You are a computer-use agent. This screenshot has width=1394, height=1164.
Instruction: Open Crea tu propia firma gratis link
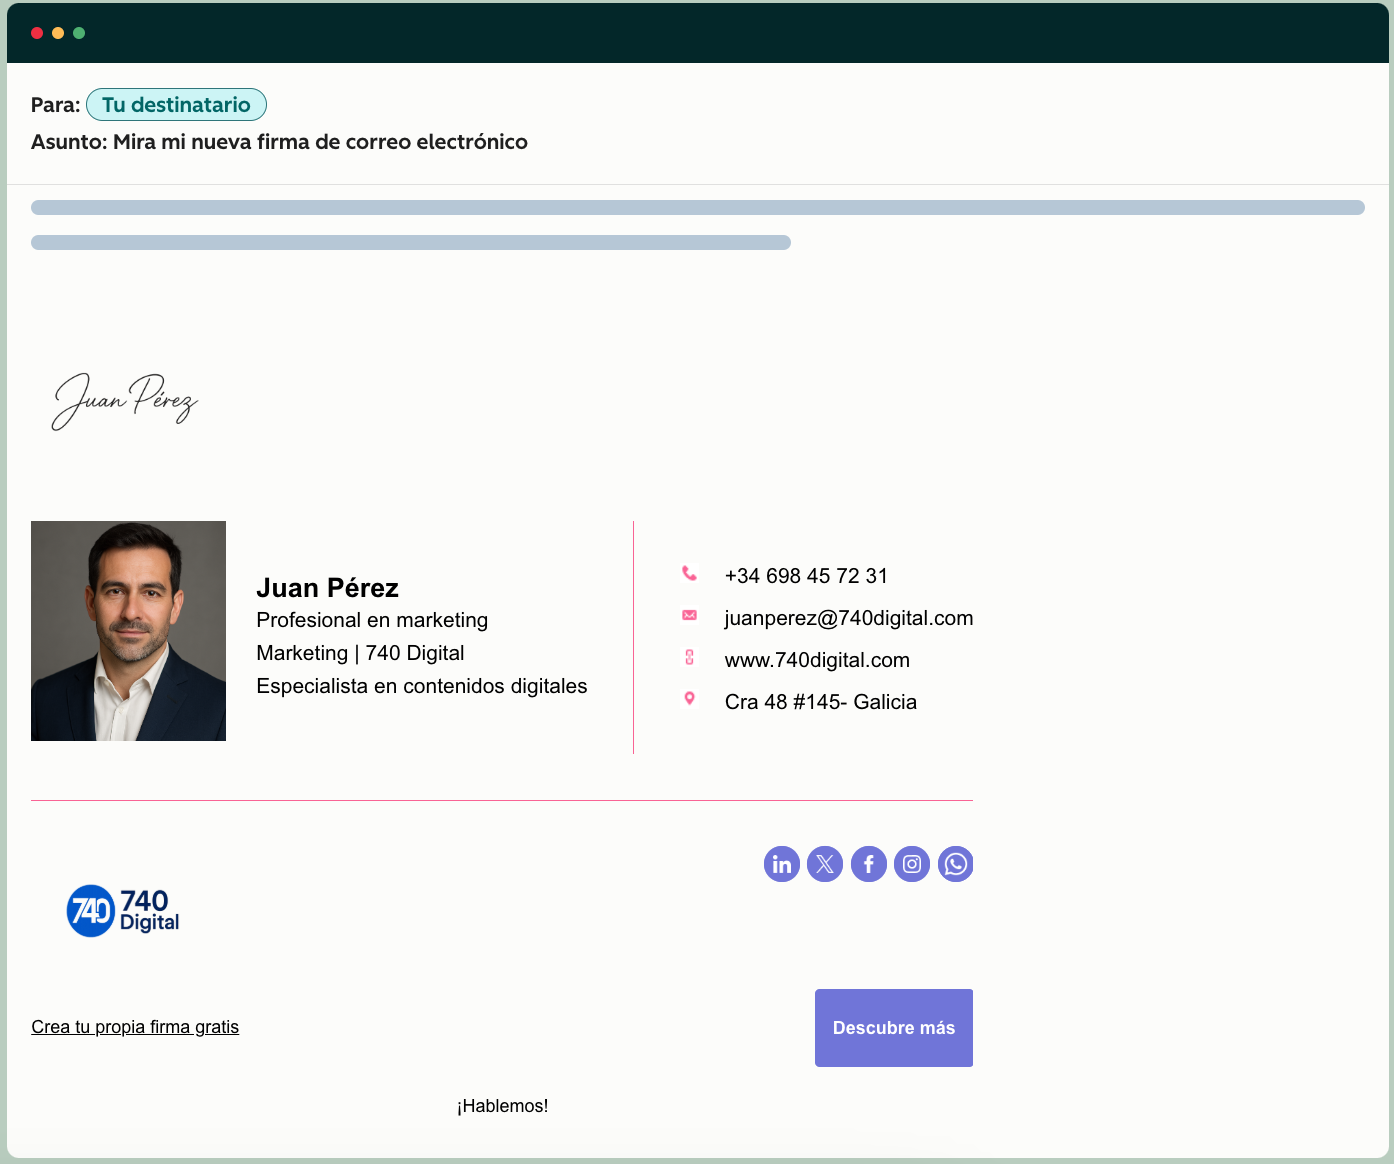coord(135,1027)
